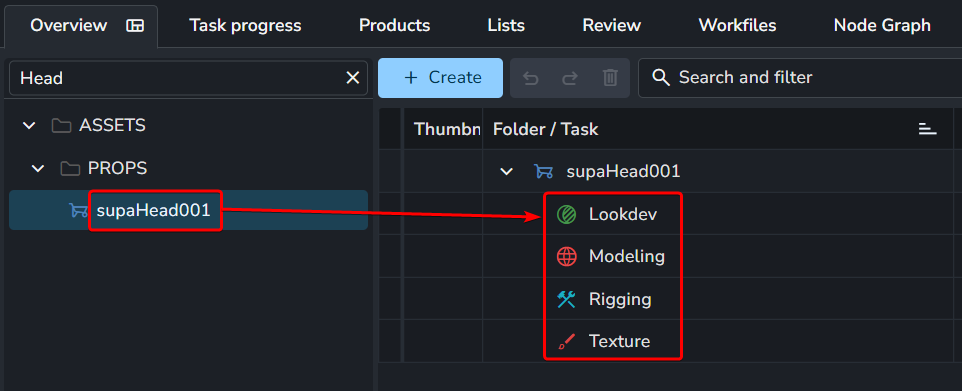Open the Products tab
This screenshot has width=962, height=391.
click(x=394, y=26)
